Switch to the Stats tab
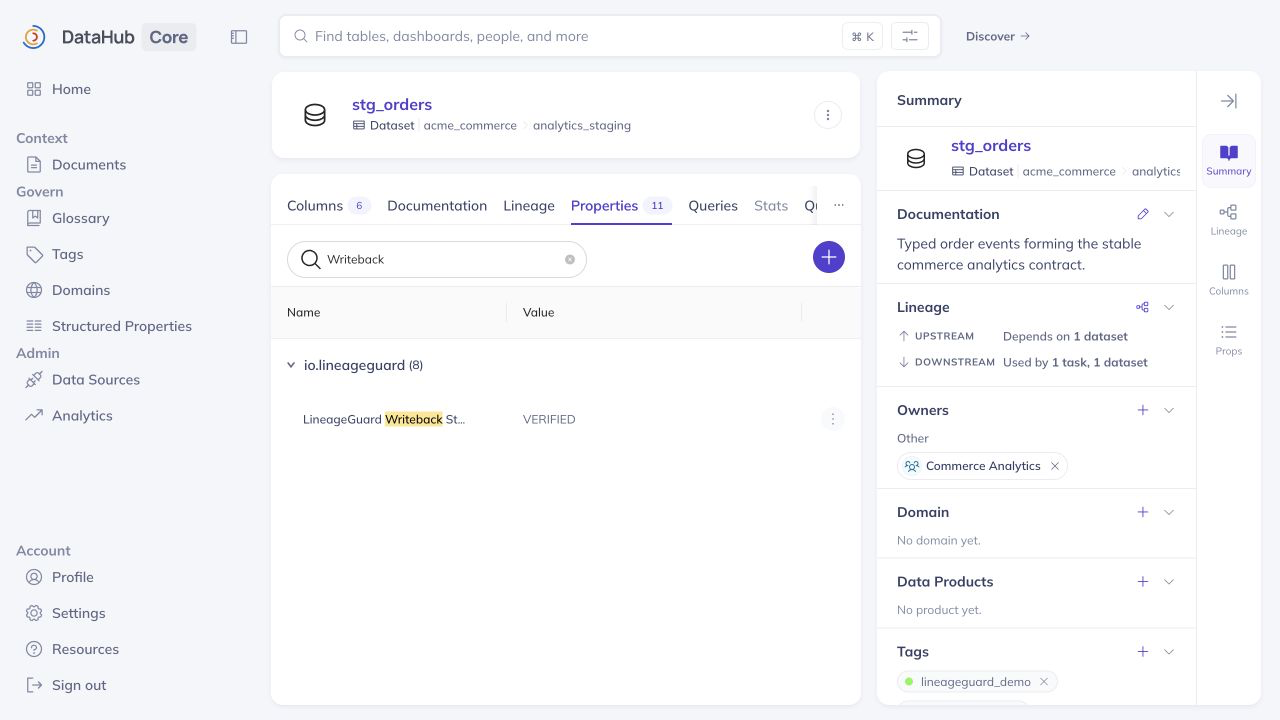 [x=771, y=206]
